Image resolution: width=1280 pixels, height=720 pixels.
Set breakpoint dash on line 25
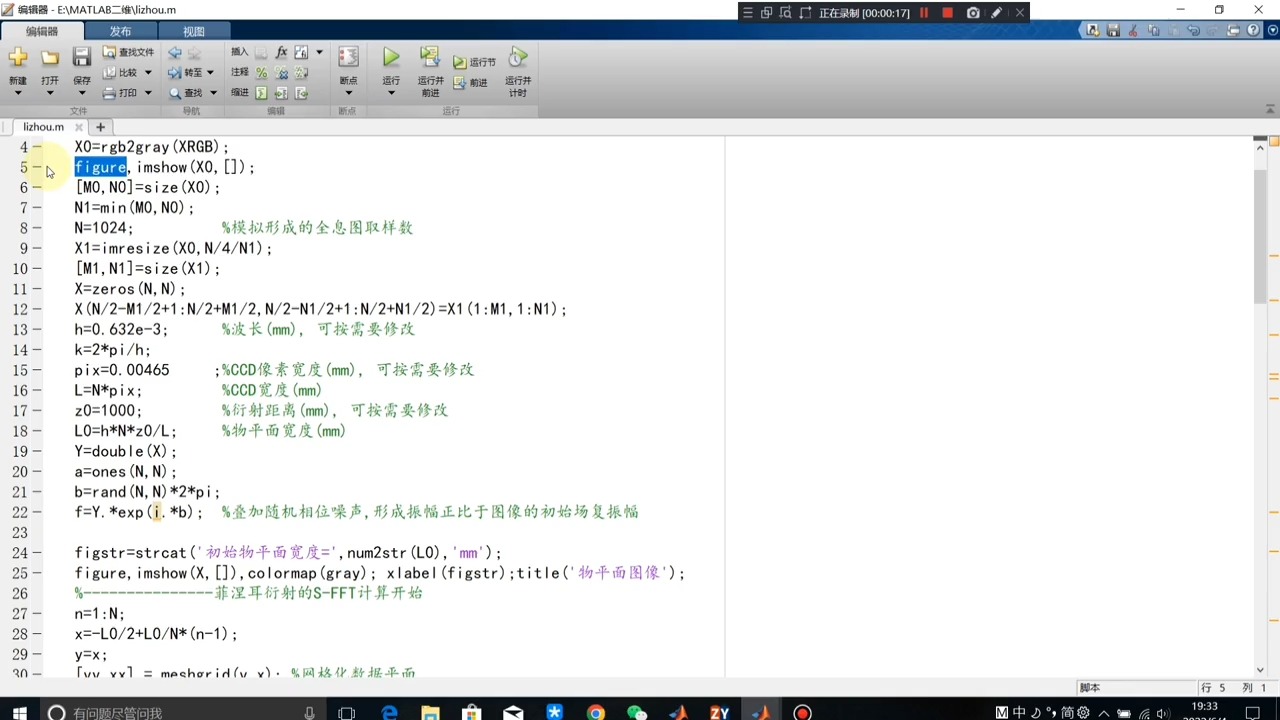(x=37, y=573)
